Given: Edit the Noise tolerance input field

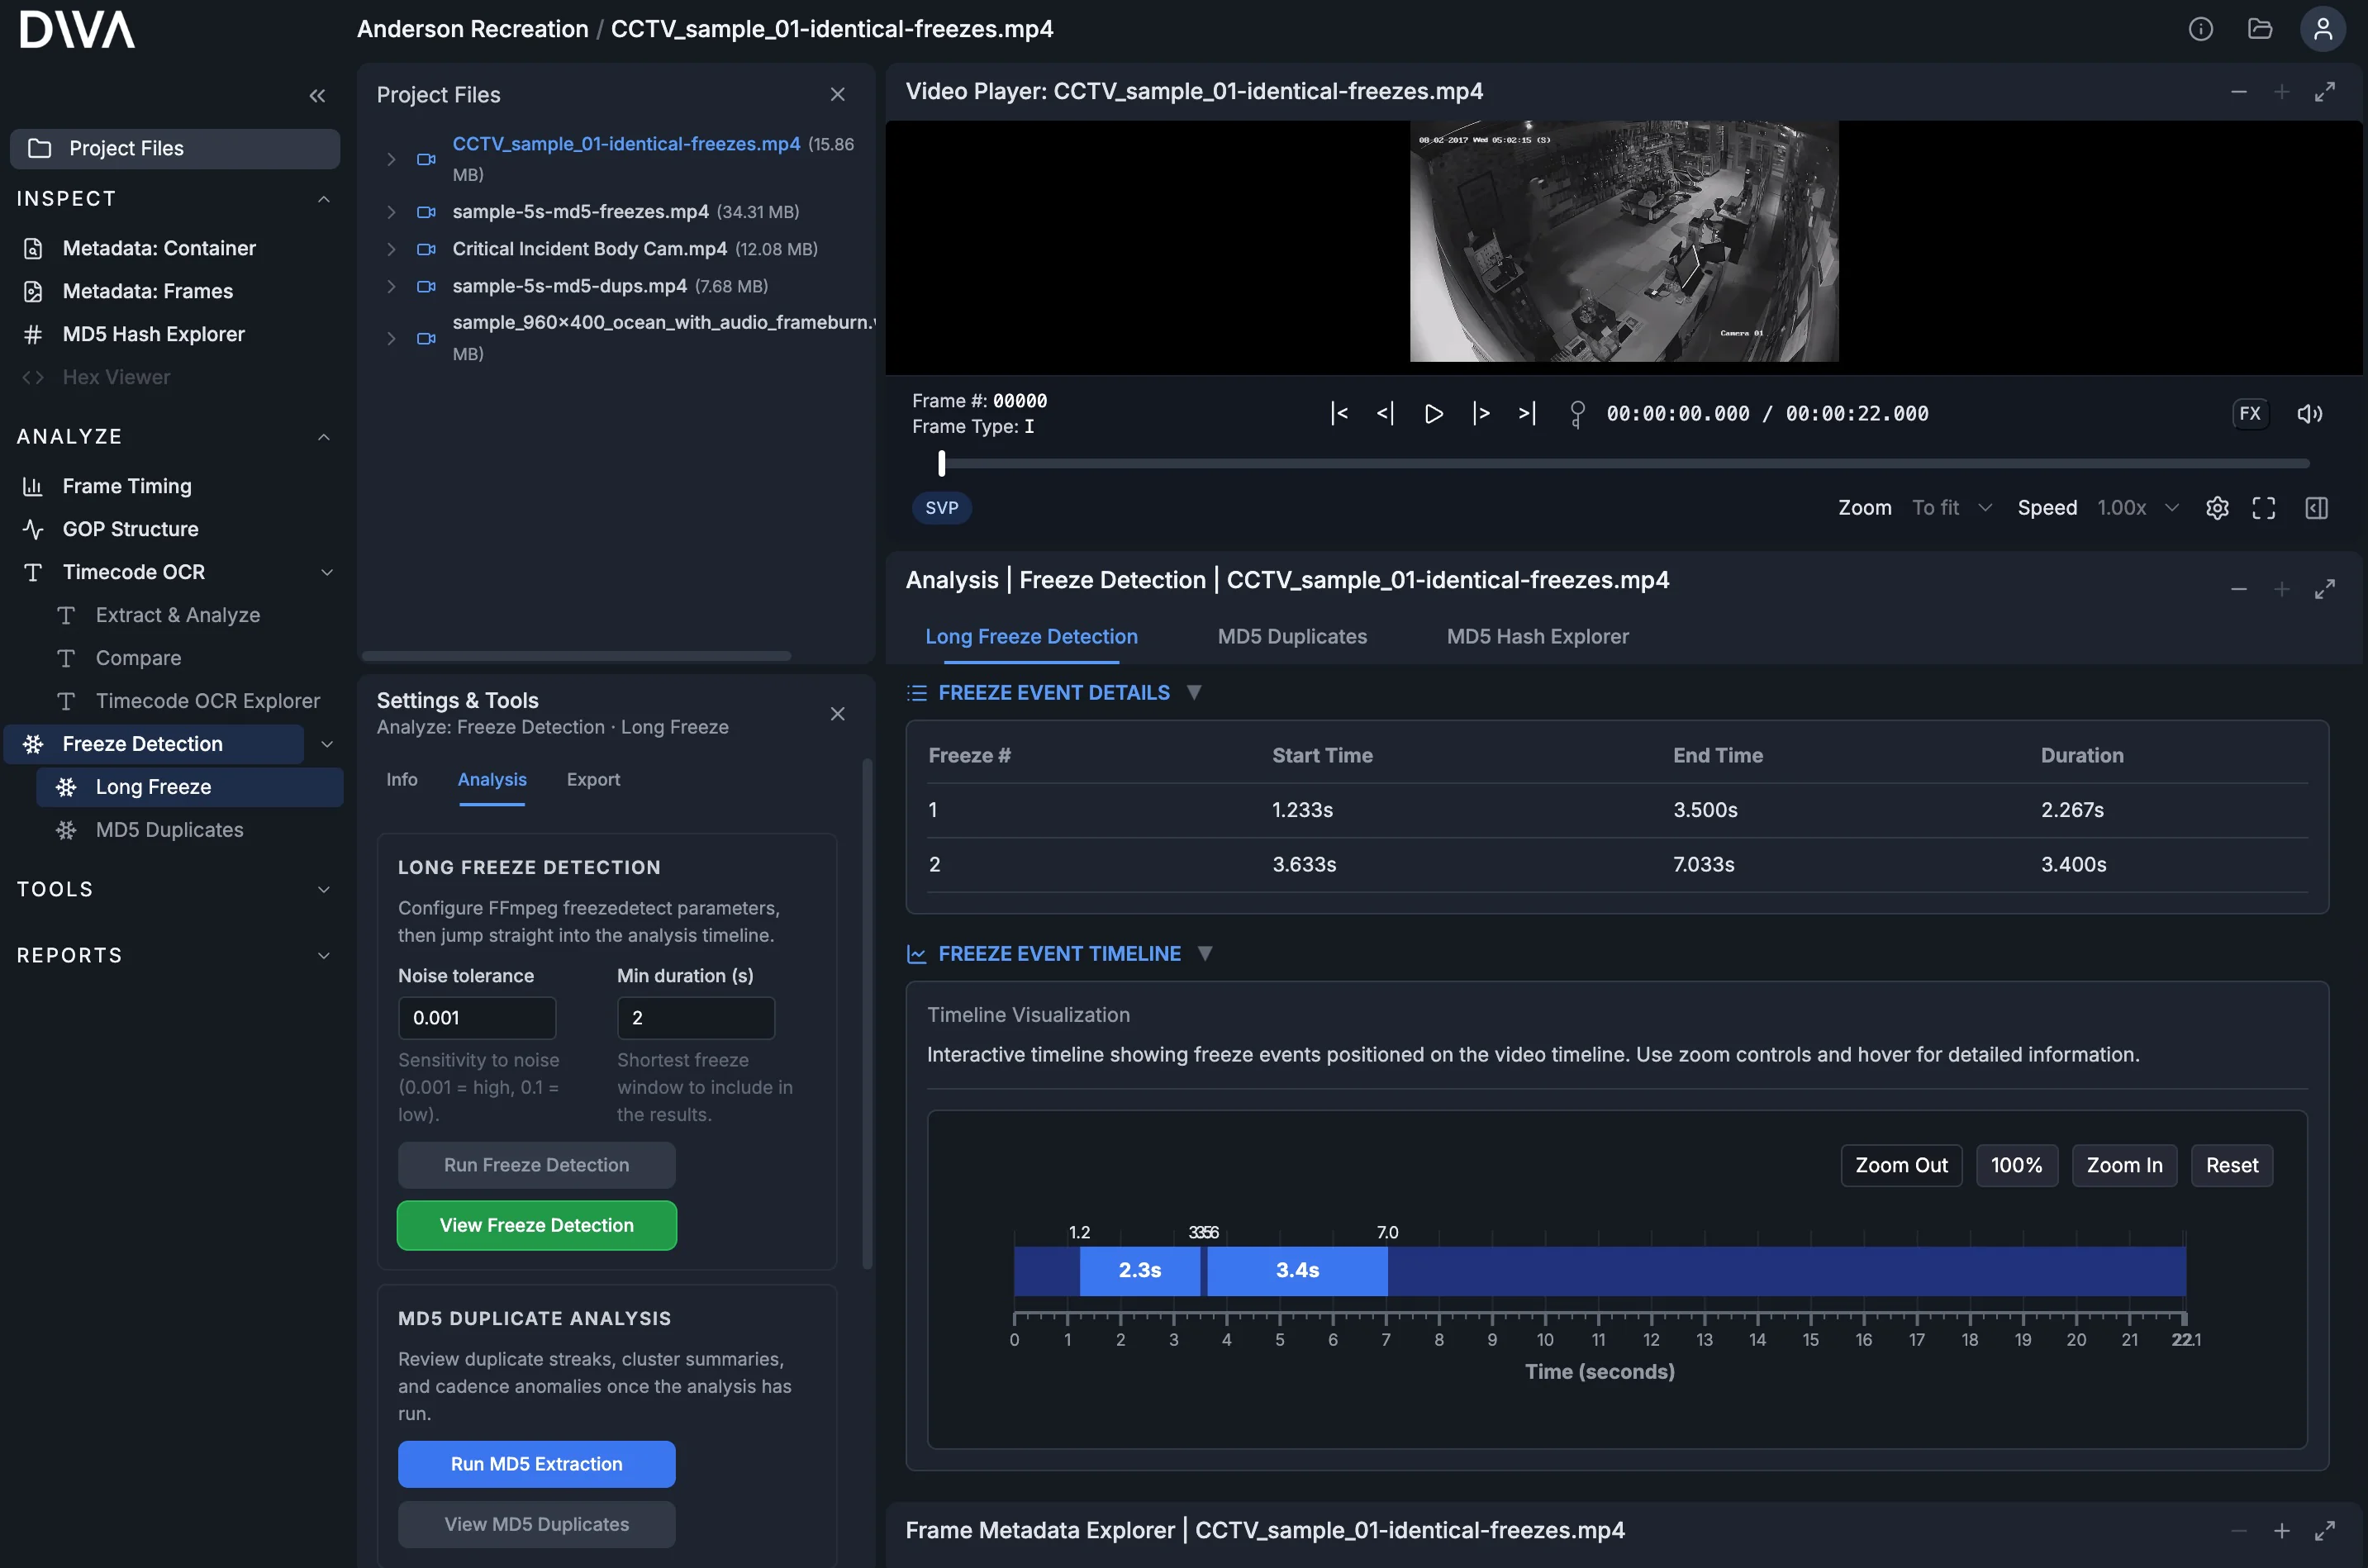Looking at the screenshot, I should 477,1017.
